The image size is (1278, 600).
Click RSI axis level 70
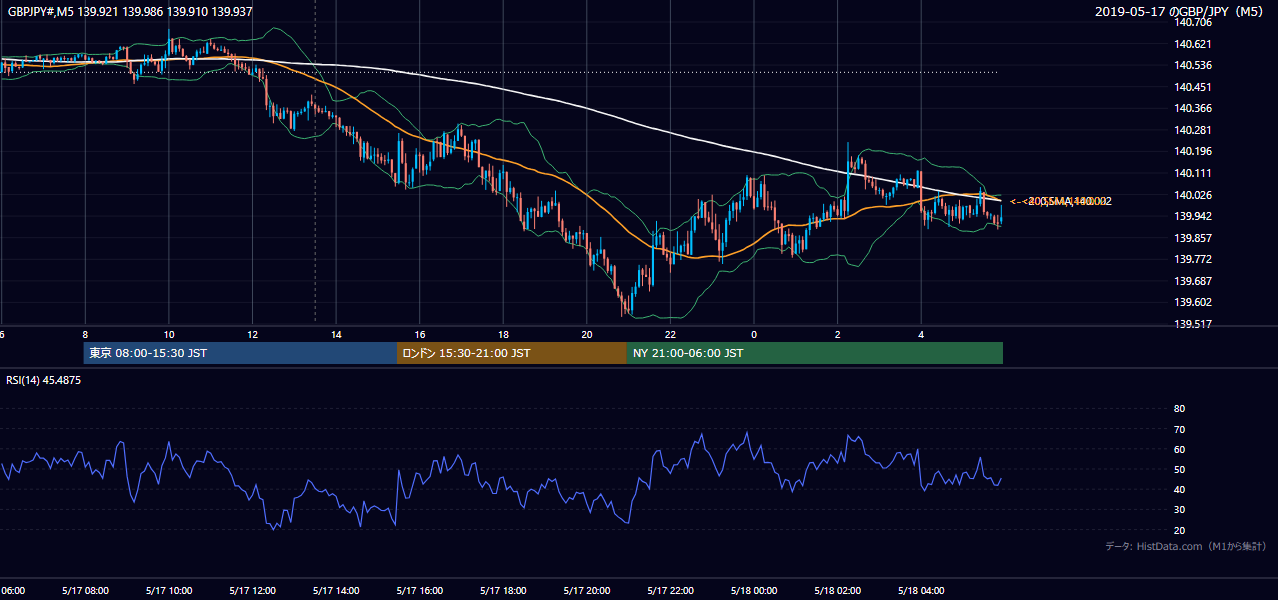tap(1179, 429)
